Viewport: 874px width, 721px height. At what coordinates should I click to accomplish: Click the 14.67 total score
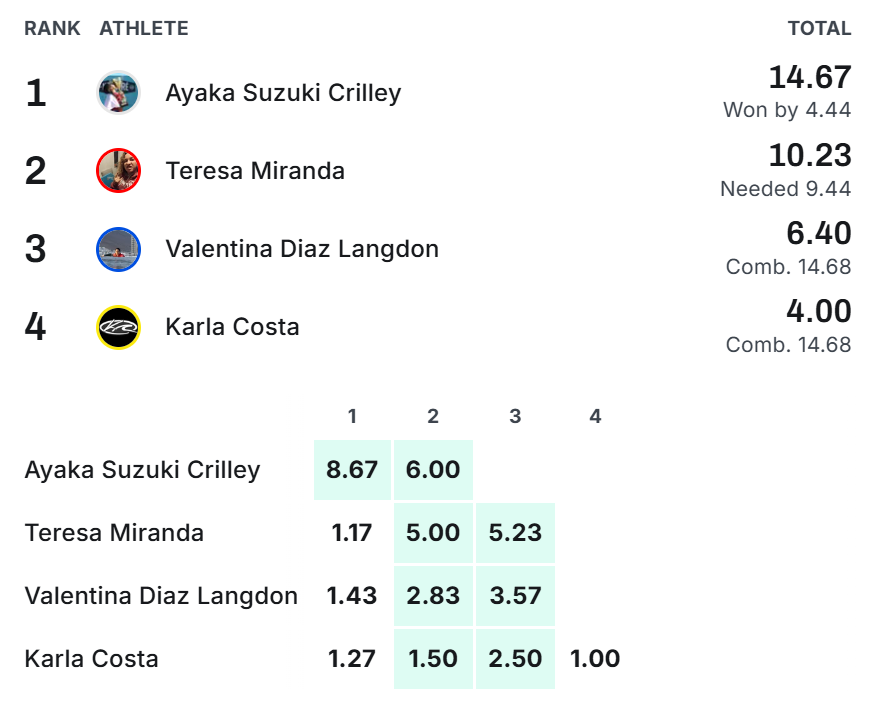pos(810,77)
